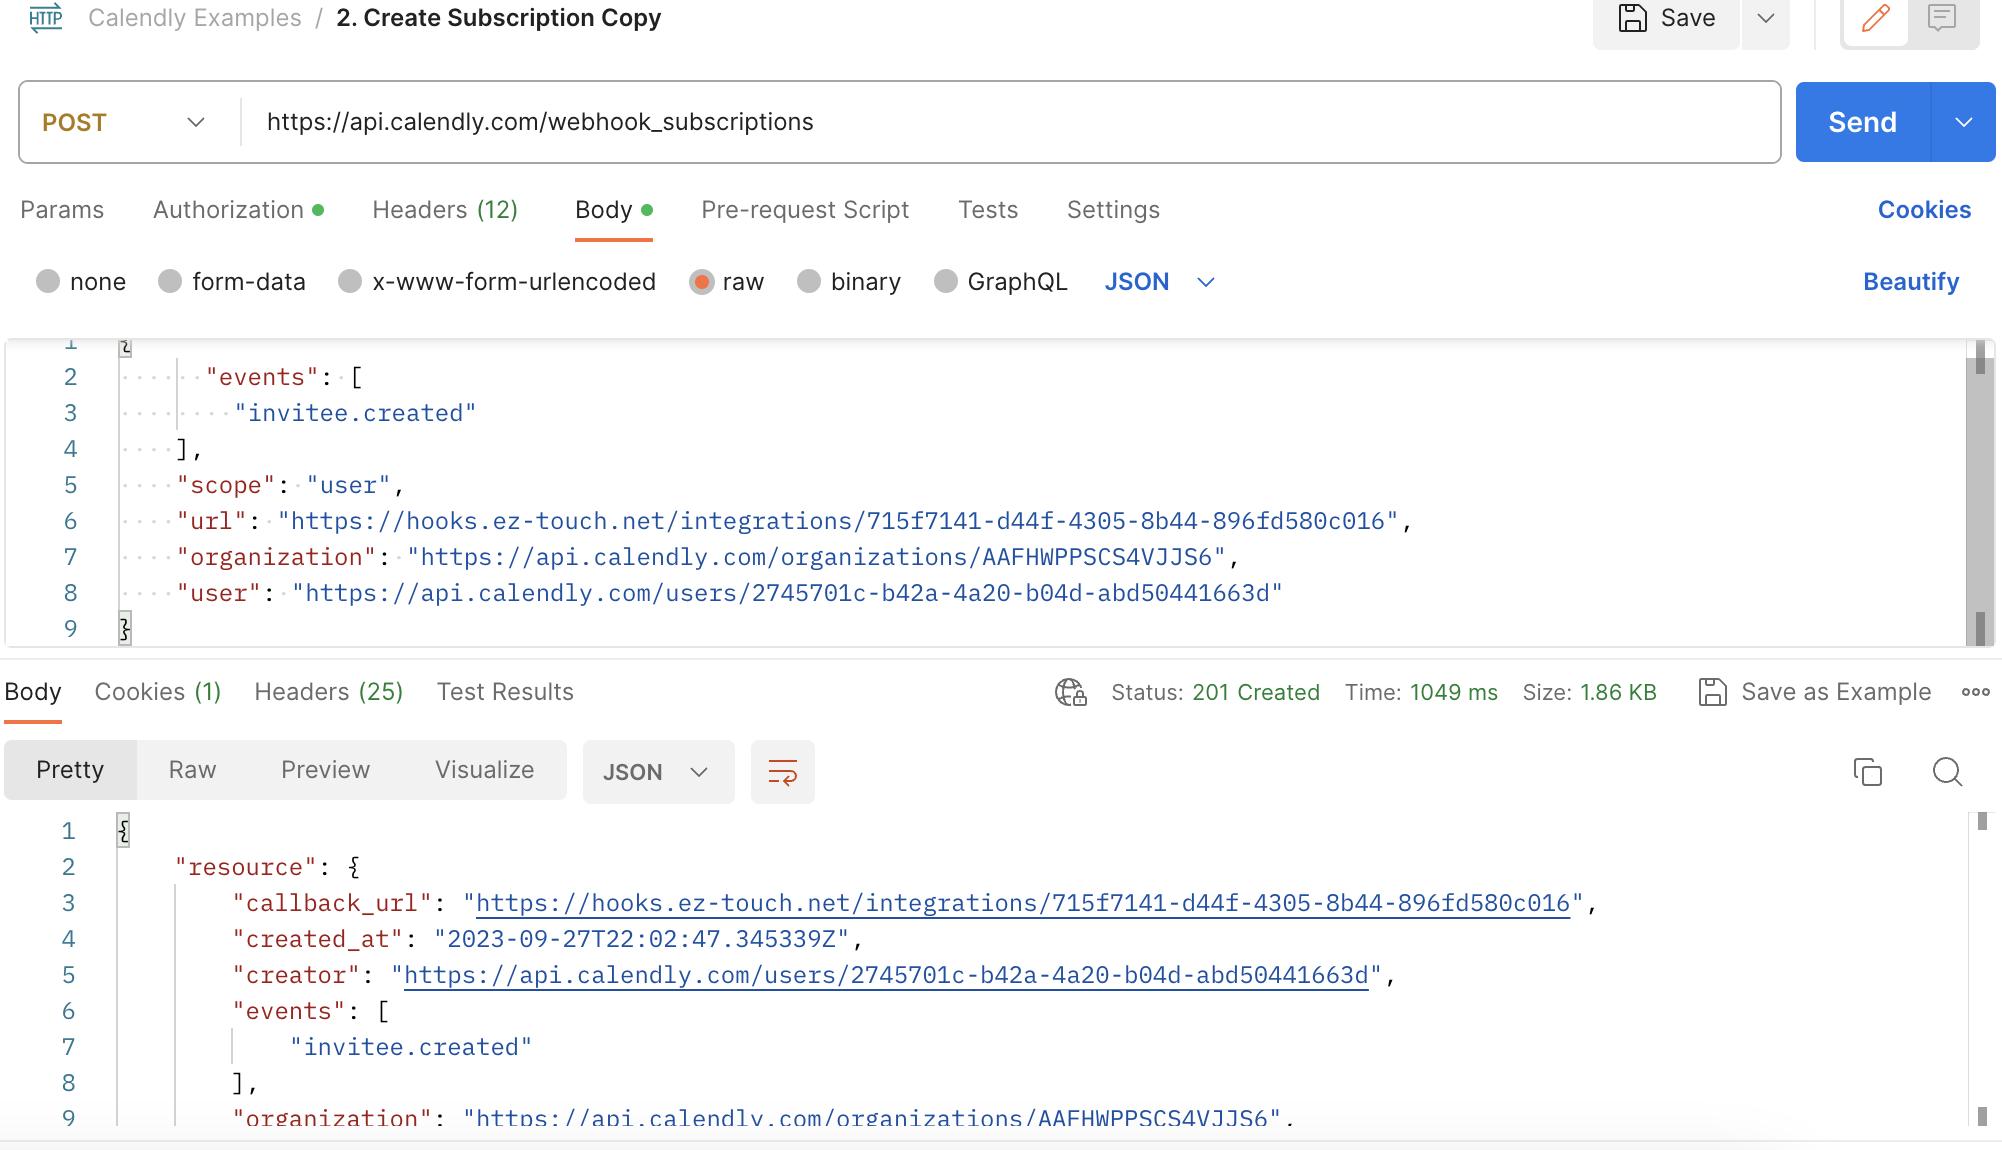Click the edit pencil icon
The image size is (2002, 1150).
click(1875, 18)
